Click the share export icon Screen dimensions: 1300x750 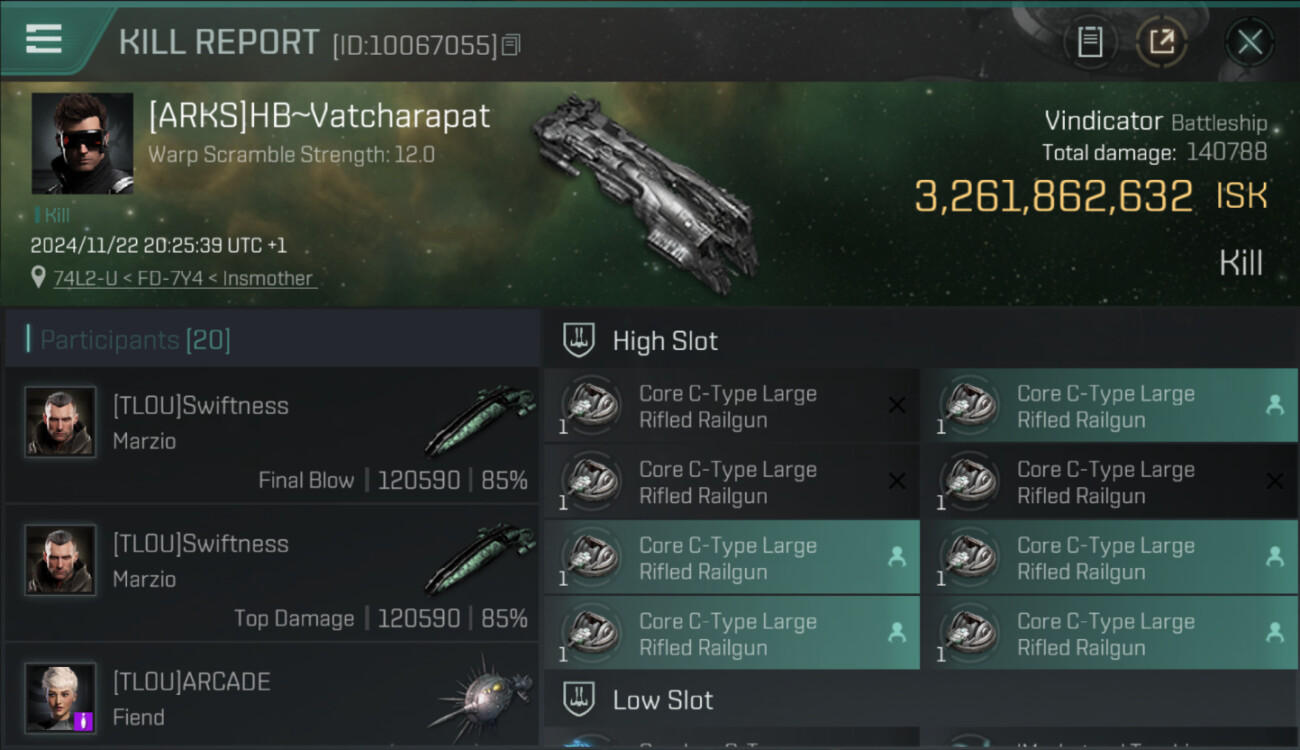click(1161, 42)
